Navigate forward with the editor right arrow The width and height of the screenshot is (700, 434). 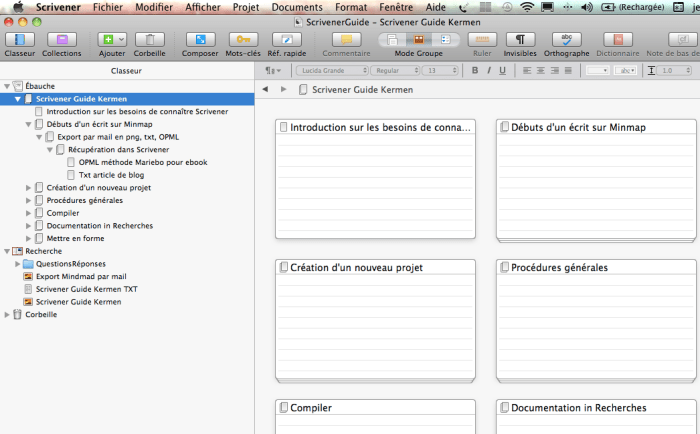283,89
